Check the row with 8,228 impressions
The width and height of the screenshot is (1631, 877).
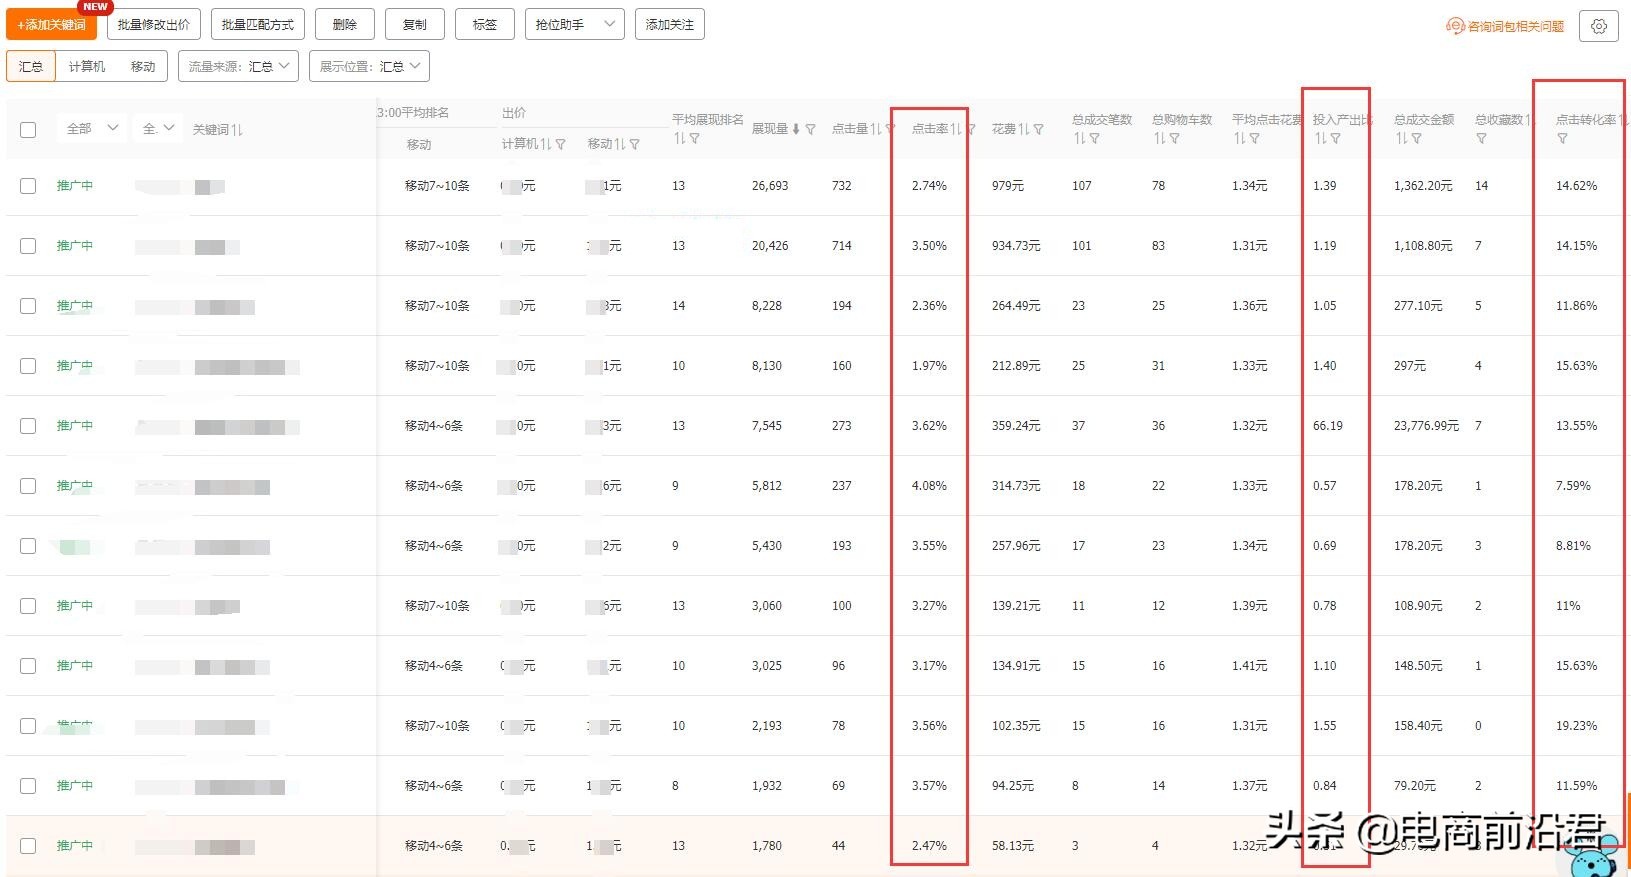coord(28,306)
